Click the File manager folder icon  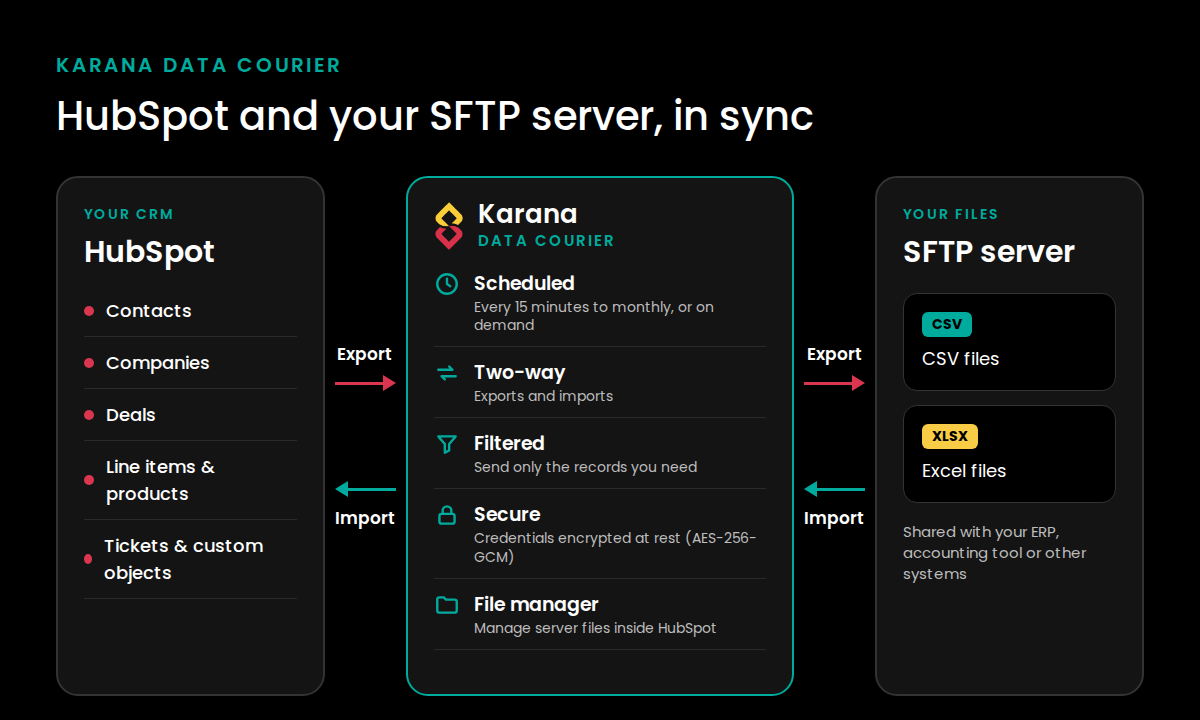[x=447, y=605]
